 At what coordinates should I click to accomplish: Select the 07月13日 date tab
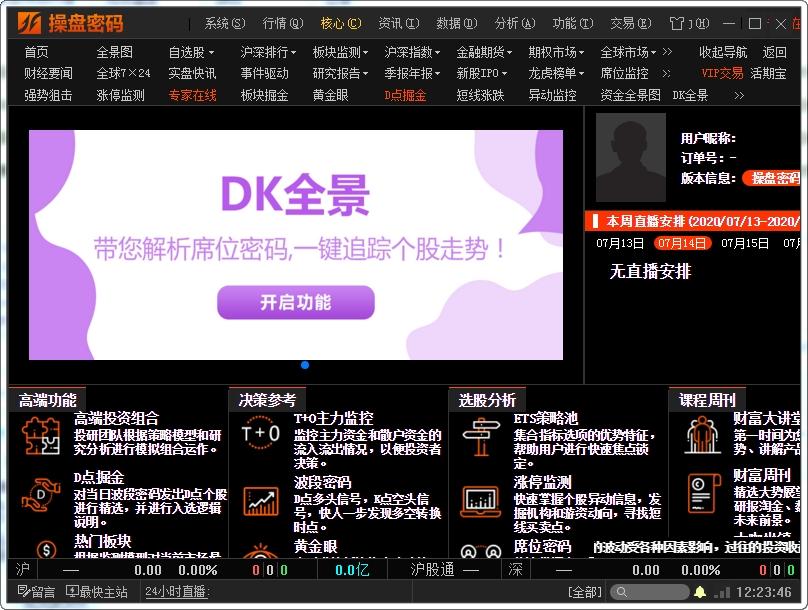click(x=620, y=243)
